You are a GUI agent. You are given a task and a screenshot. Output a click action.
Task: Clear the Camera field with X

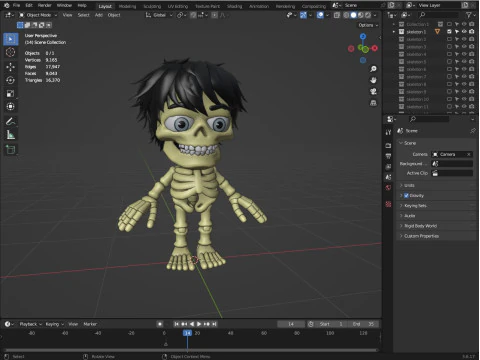(x=469, y=154)
